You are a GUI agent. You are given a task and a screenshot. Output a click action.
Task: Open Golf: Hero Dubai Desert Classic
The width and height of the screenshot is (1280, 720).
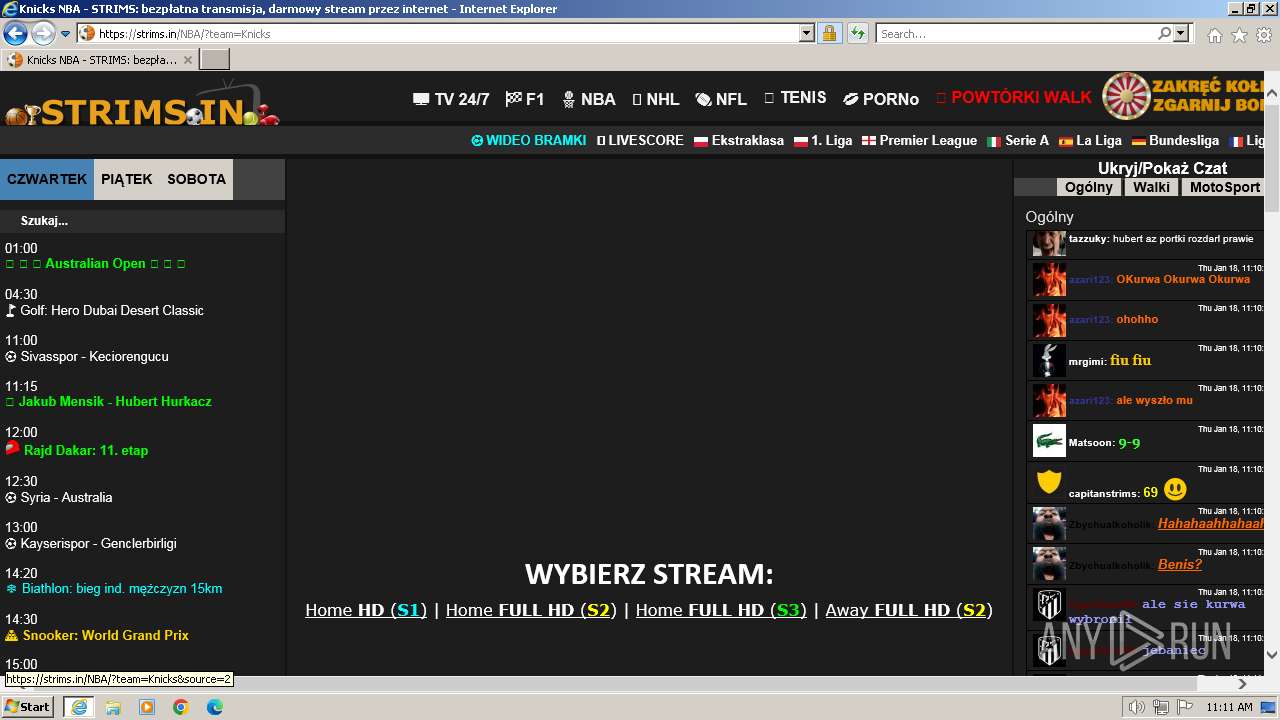click(105, 310)
